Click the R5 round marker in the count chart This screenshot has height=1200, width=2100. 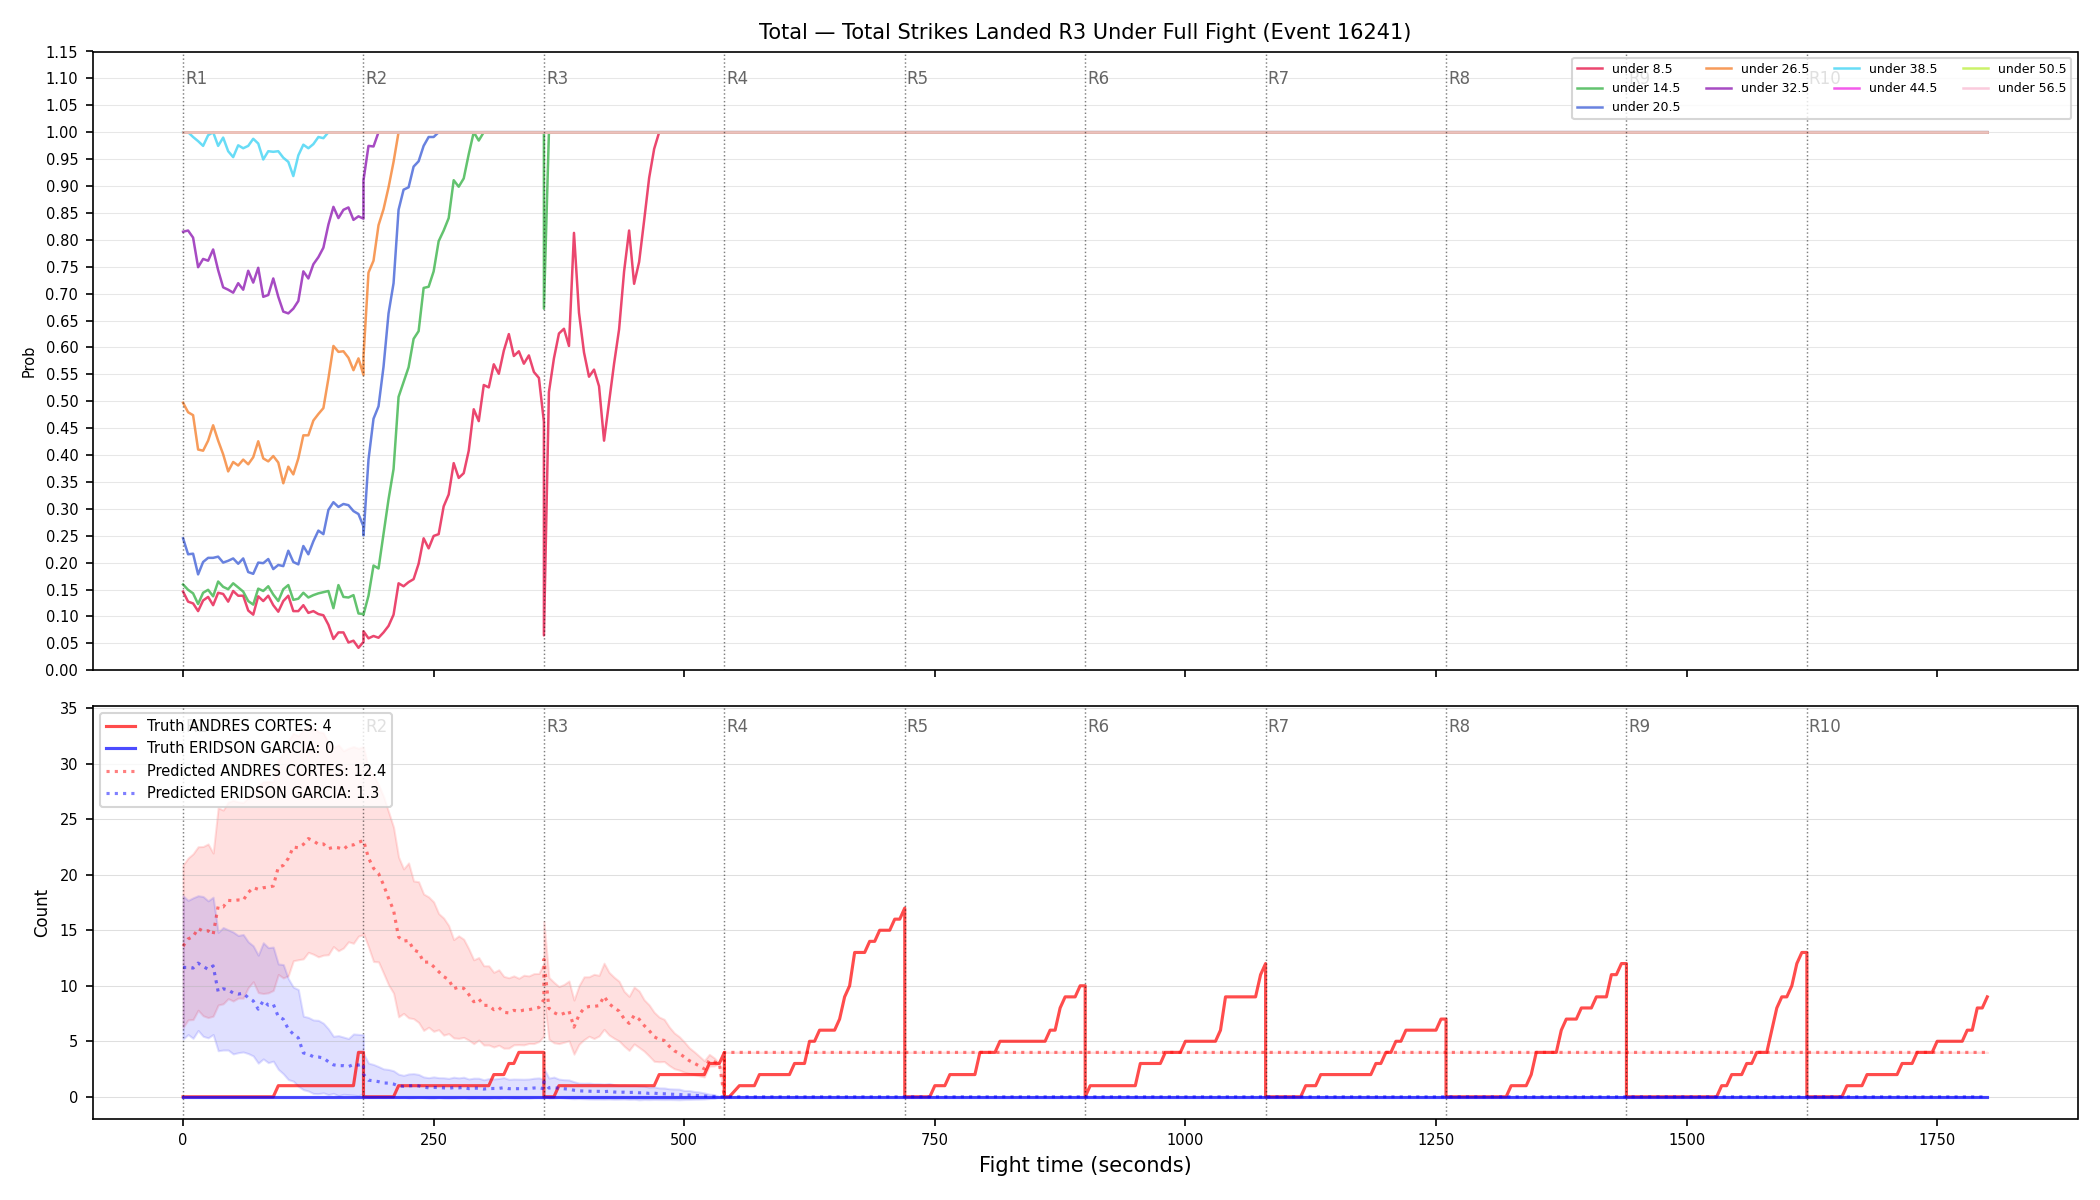[917, 726]
